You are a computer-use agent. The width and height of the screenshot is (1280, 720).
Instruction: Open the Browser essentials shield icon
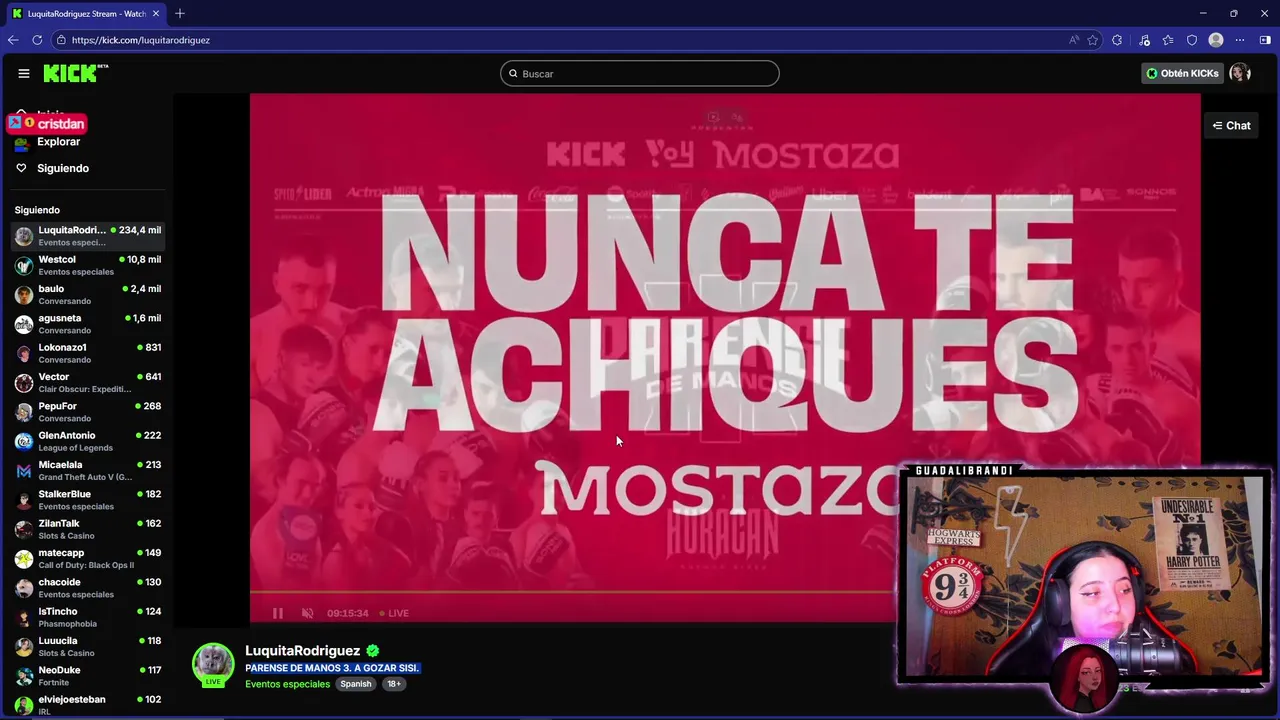pyautogui.click(x=1192, y=40)
